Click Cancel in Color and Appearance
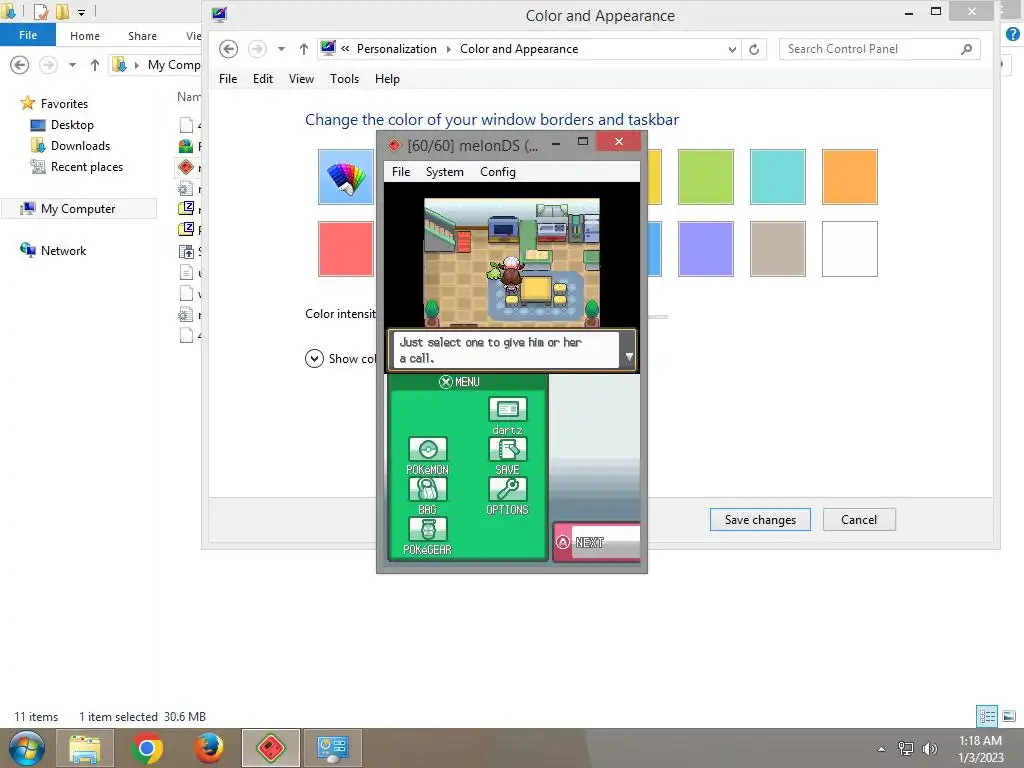This screenshot has height=768, width=1024. click(x=859, y=520)
